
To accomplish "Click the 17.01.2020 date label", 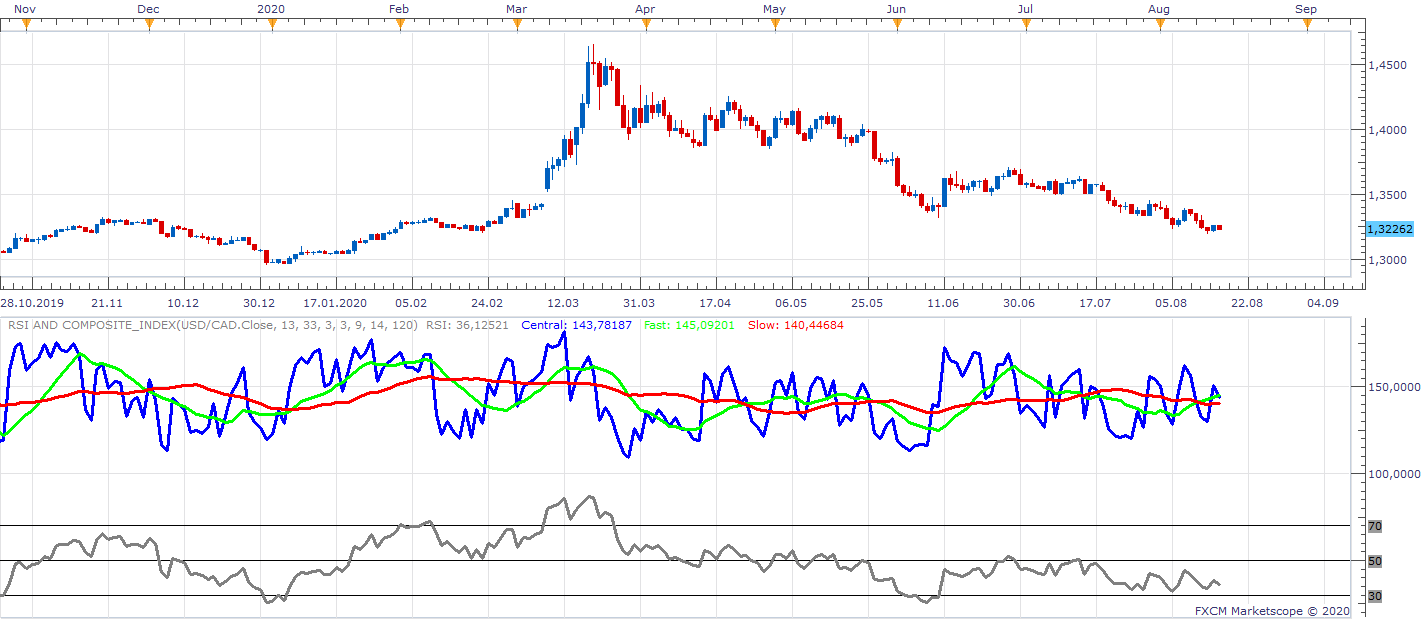I will 335,302.
